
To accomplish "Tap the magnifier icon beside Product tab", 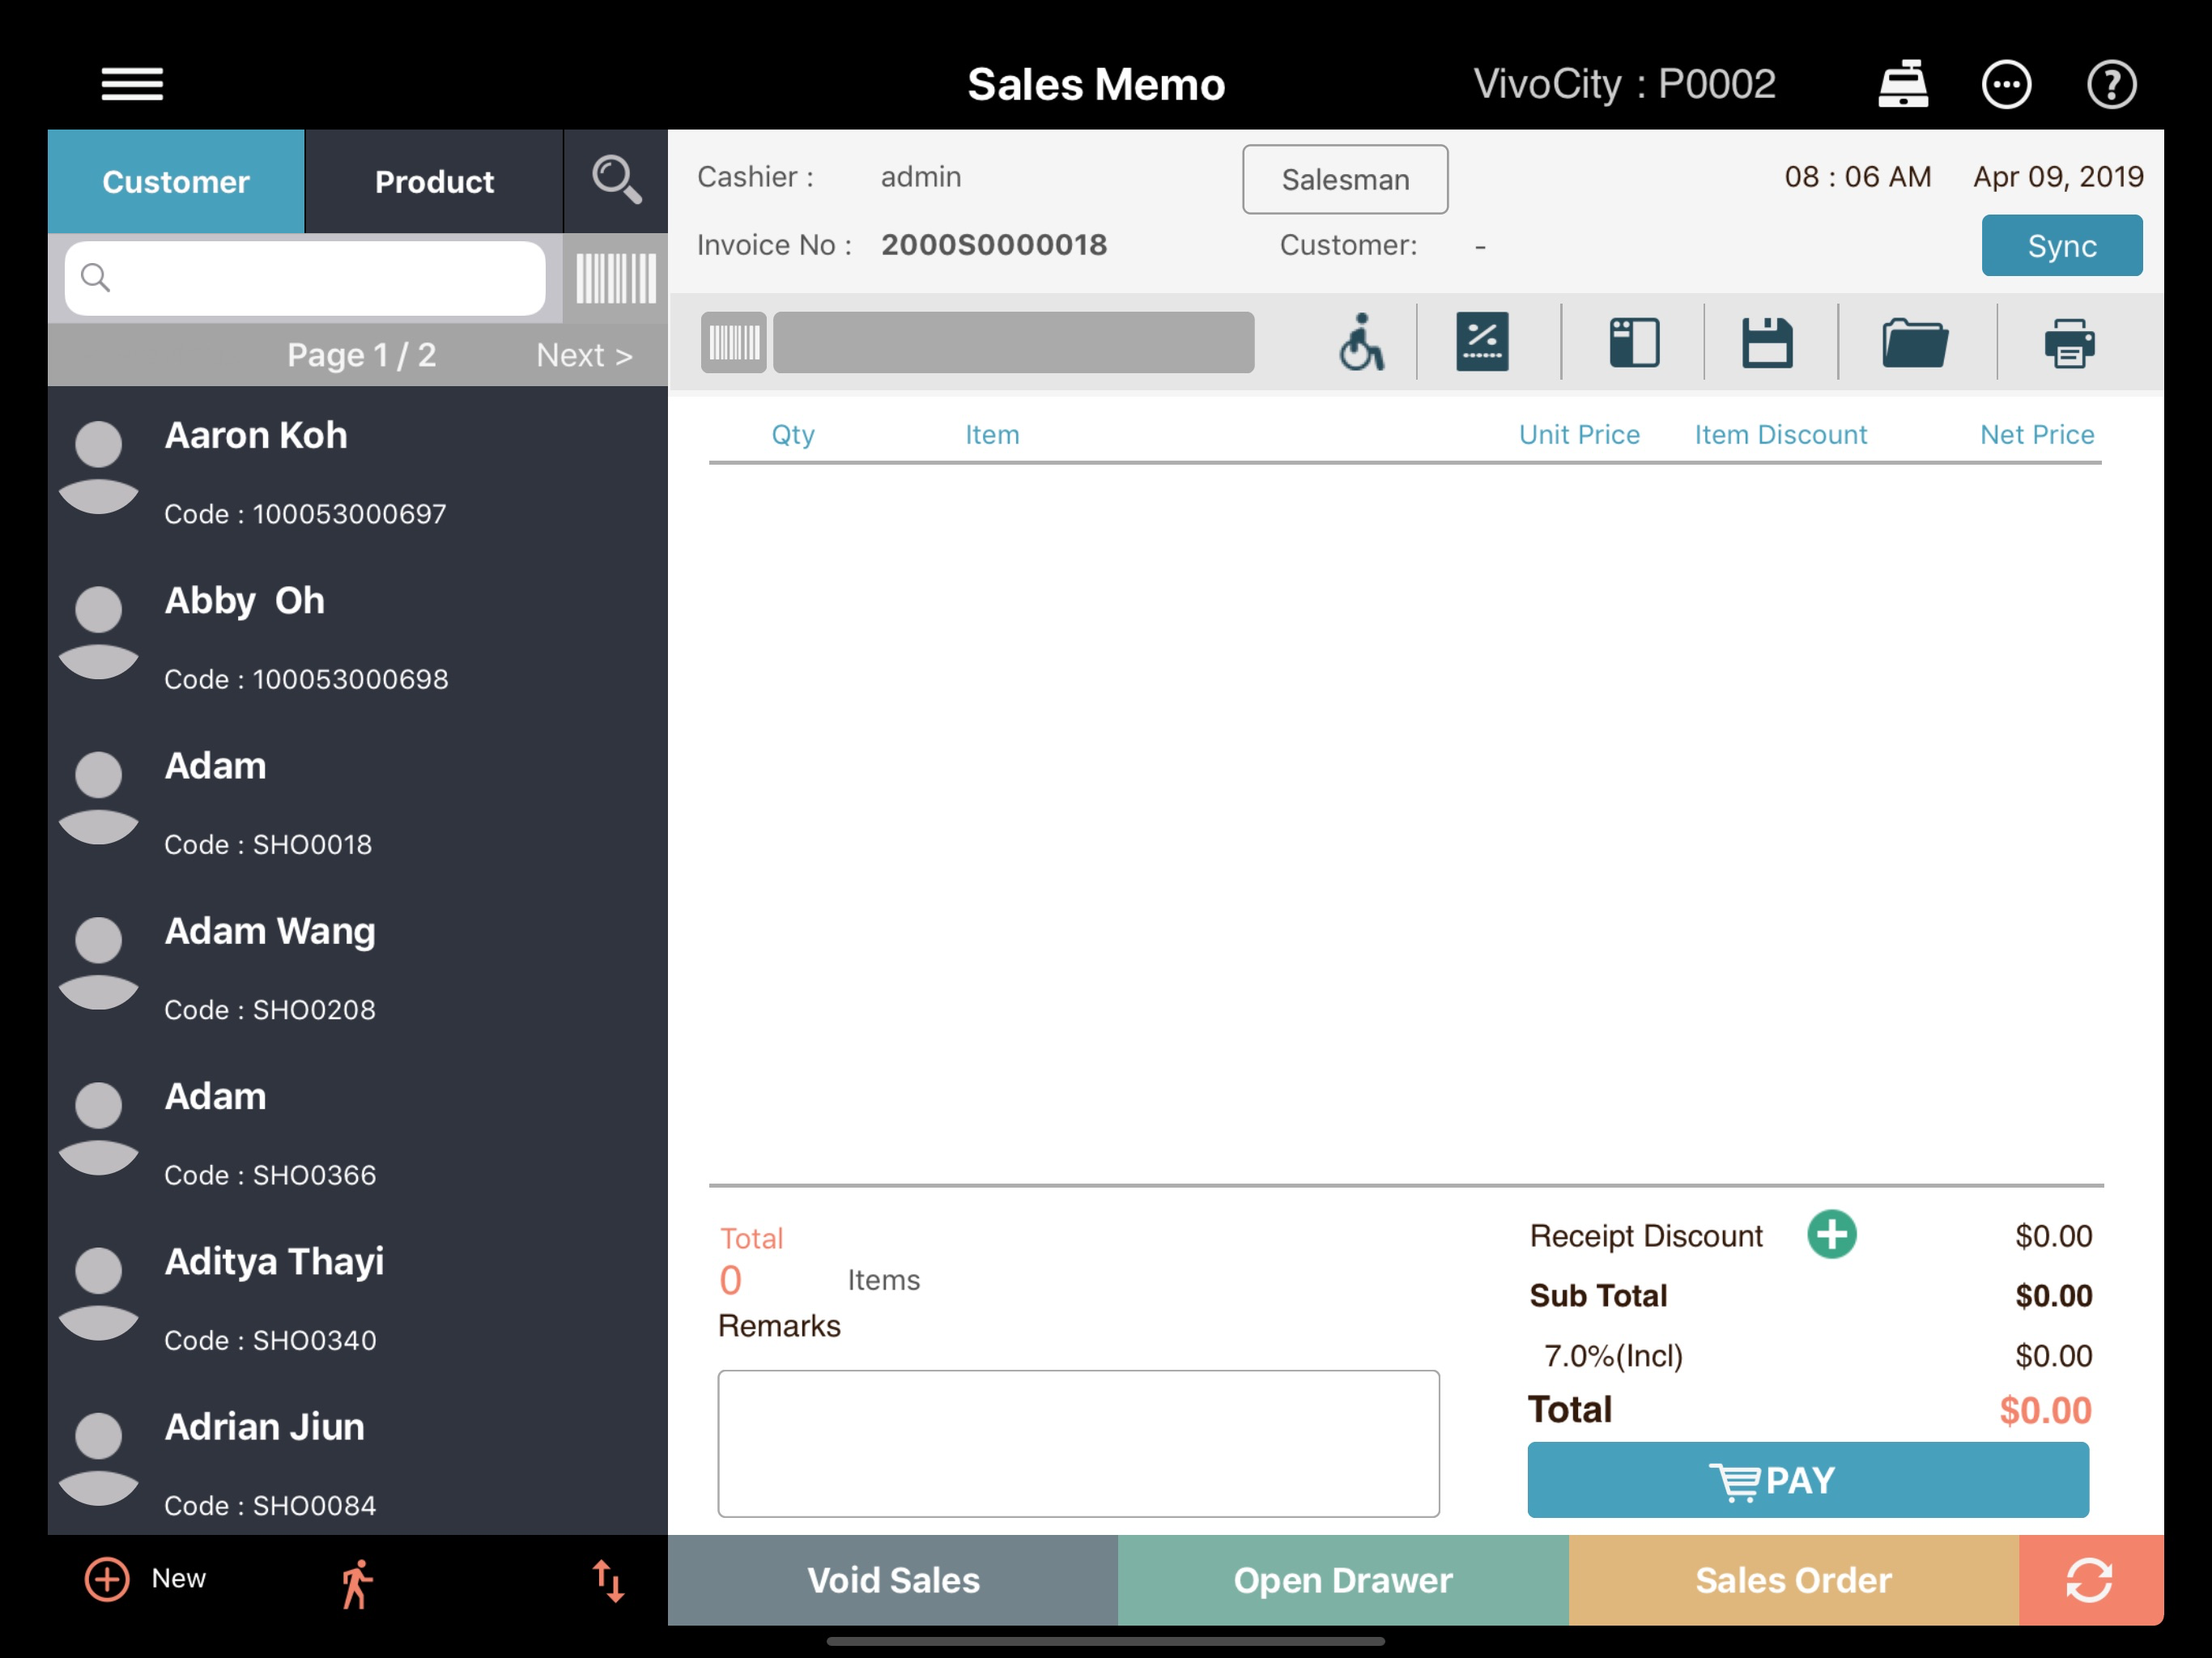I will pos(616,180).
